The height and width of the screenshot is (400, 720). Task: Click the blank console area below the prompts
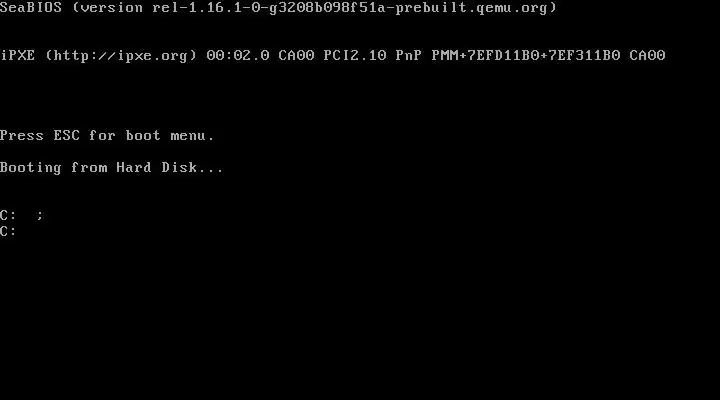[360, 317]
